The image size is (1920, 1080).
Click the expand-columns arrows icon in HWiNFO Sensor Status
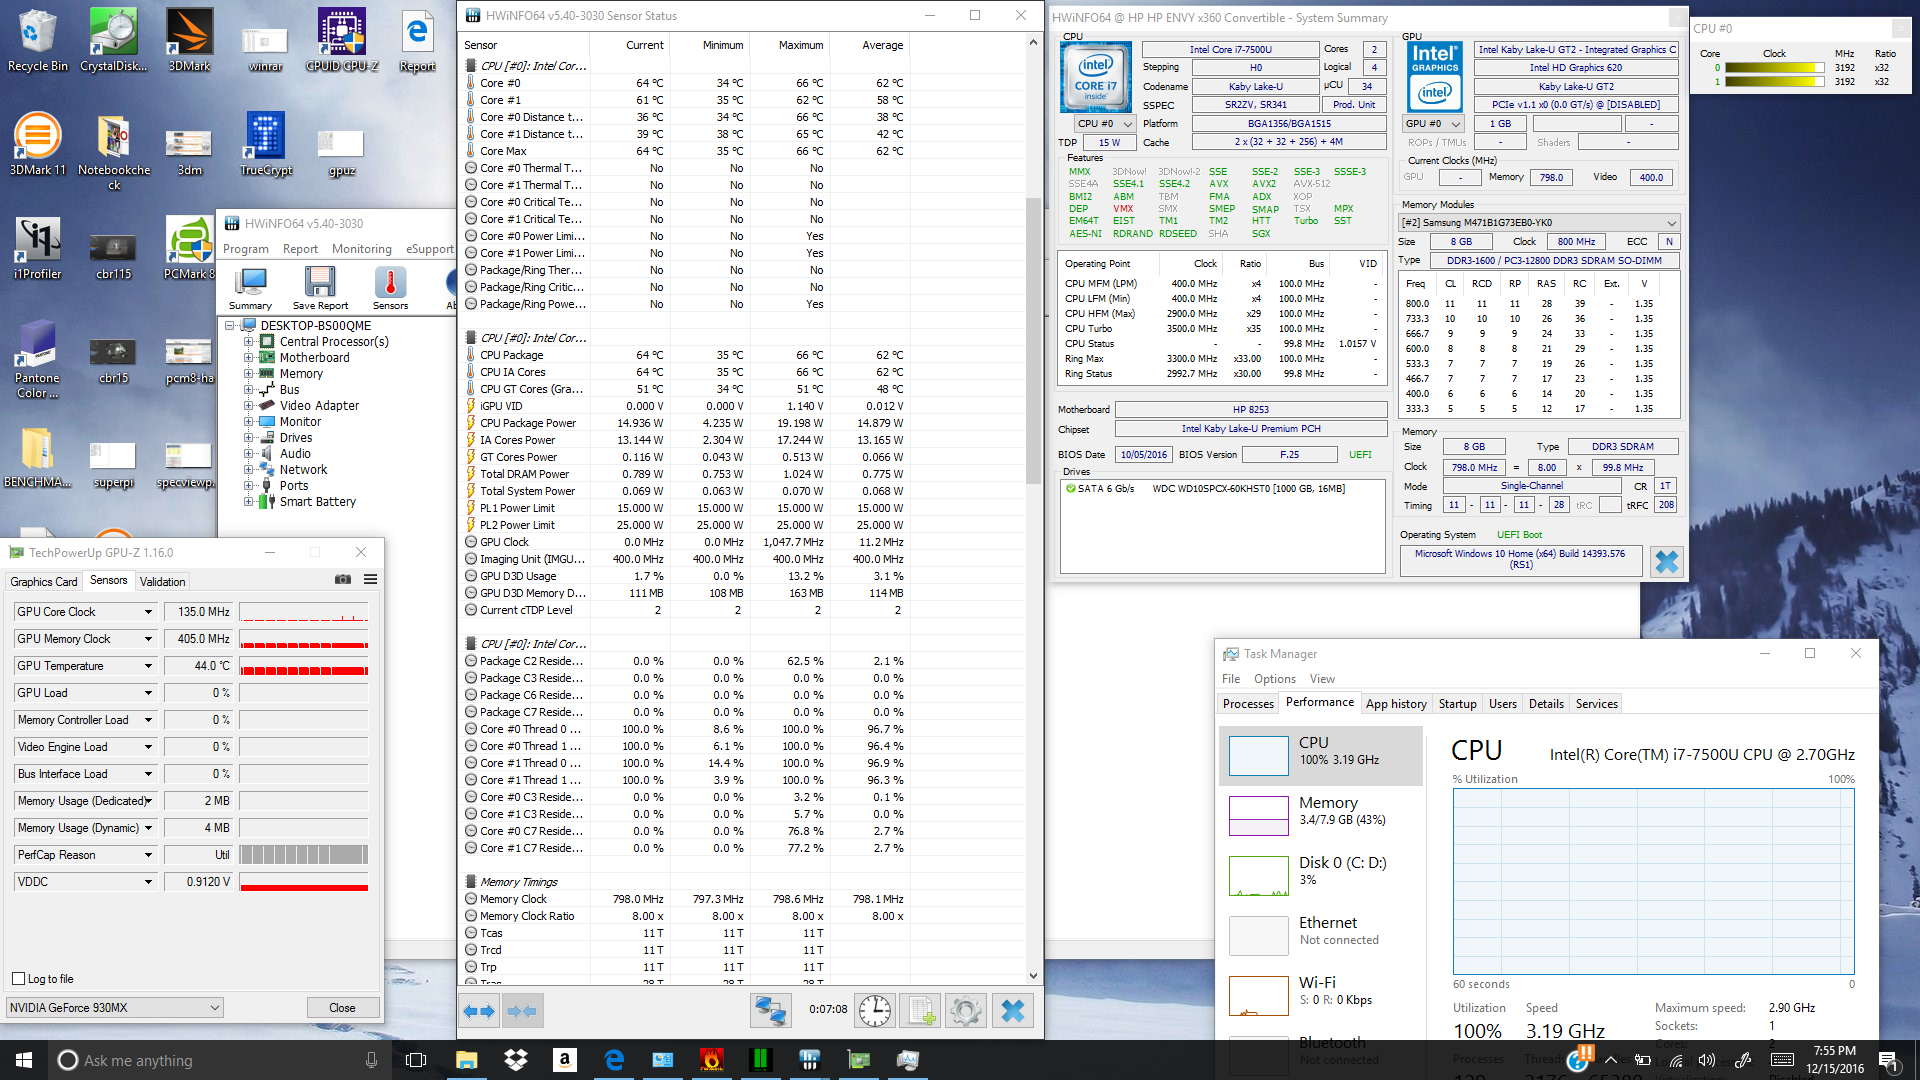[479, 1011]
